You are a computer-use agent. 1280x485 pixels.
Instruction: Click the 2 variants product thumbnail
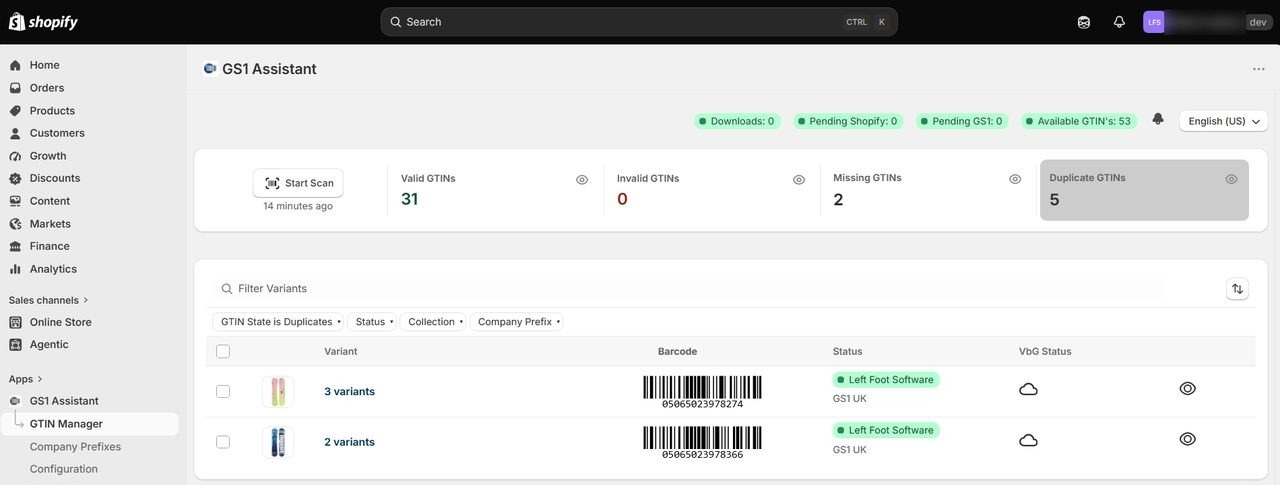pos(278,442)
